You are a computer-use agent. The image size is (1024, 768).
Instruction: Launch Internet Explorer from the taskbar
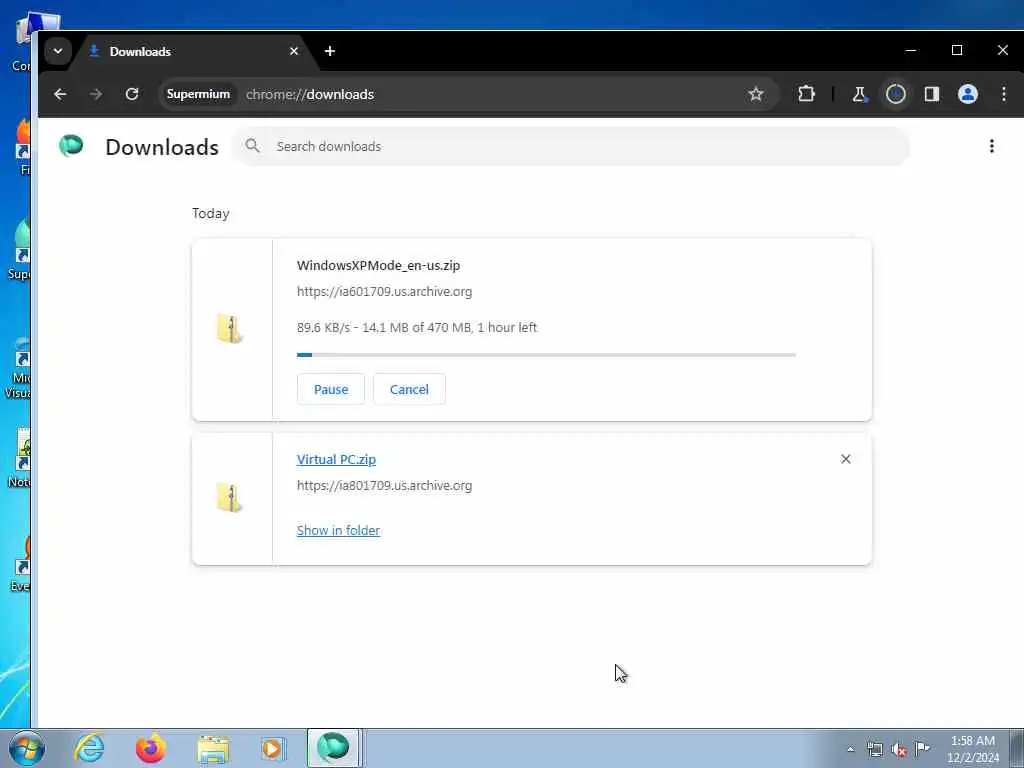click(89, 748)
